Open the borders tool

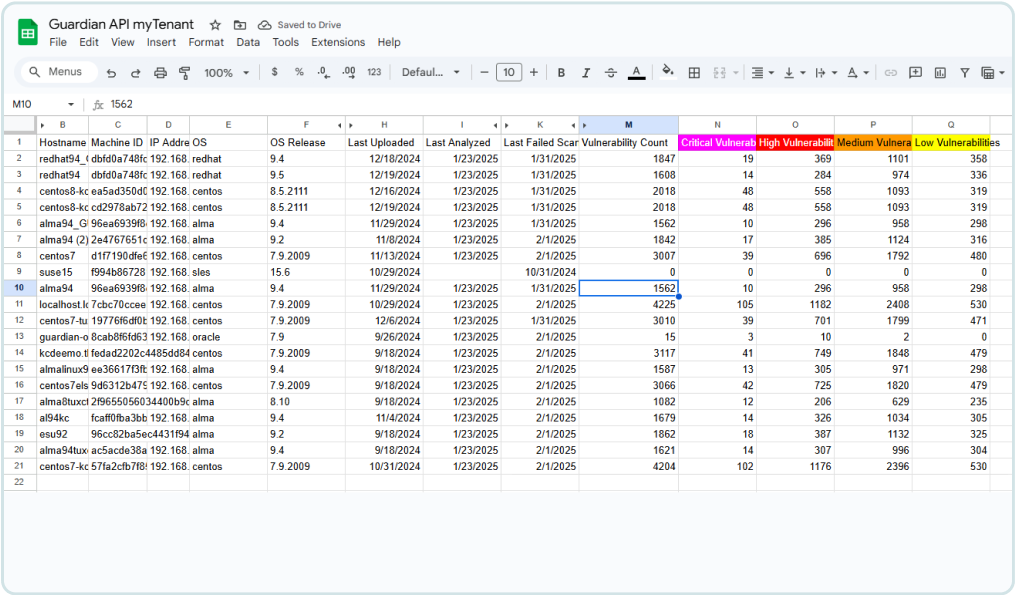(x=692, y=73)
